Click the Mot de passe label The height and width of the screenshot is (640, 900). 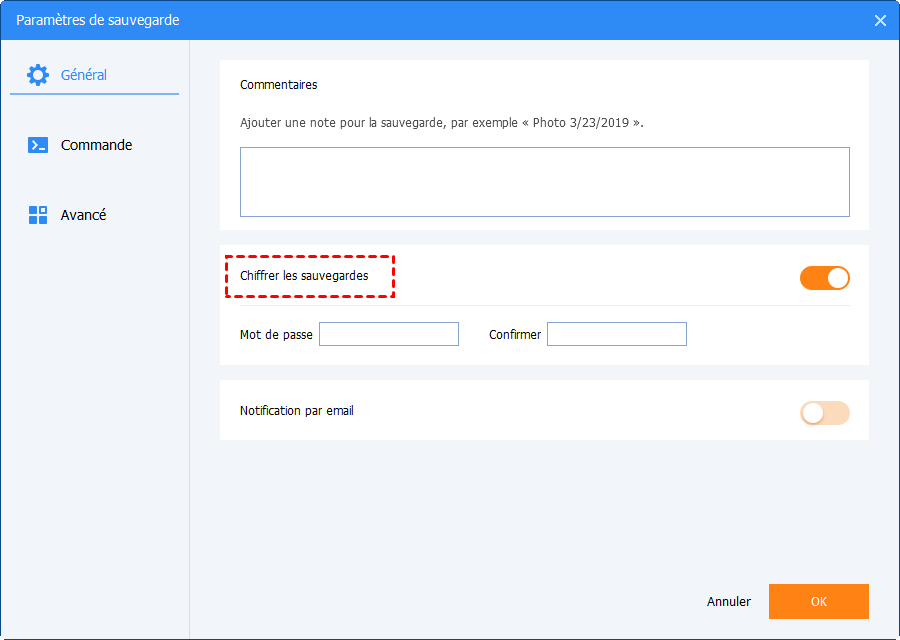click(276, 335)
